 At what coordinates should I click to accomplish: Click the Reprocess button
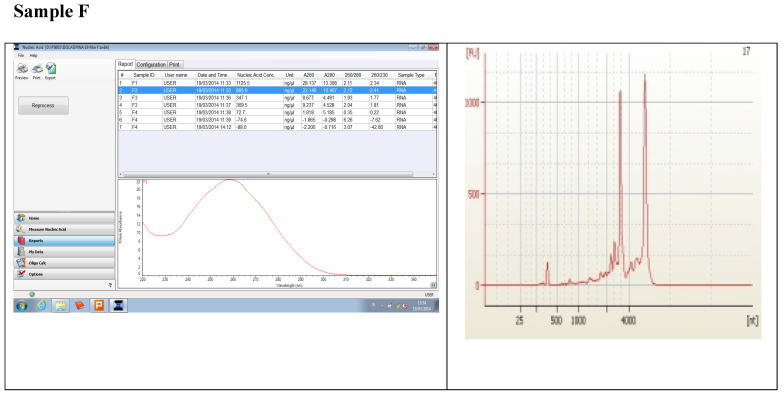(x=44, y=106)
